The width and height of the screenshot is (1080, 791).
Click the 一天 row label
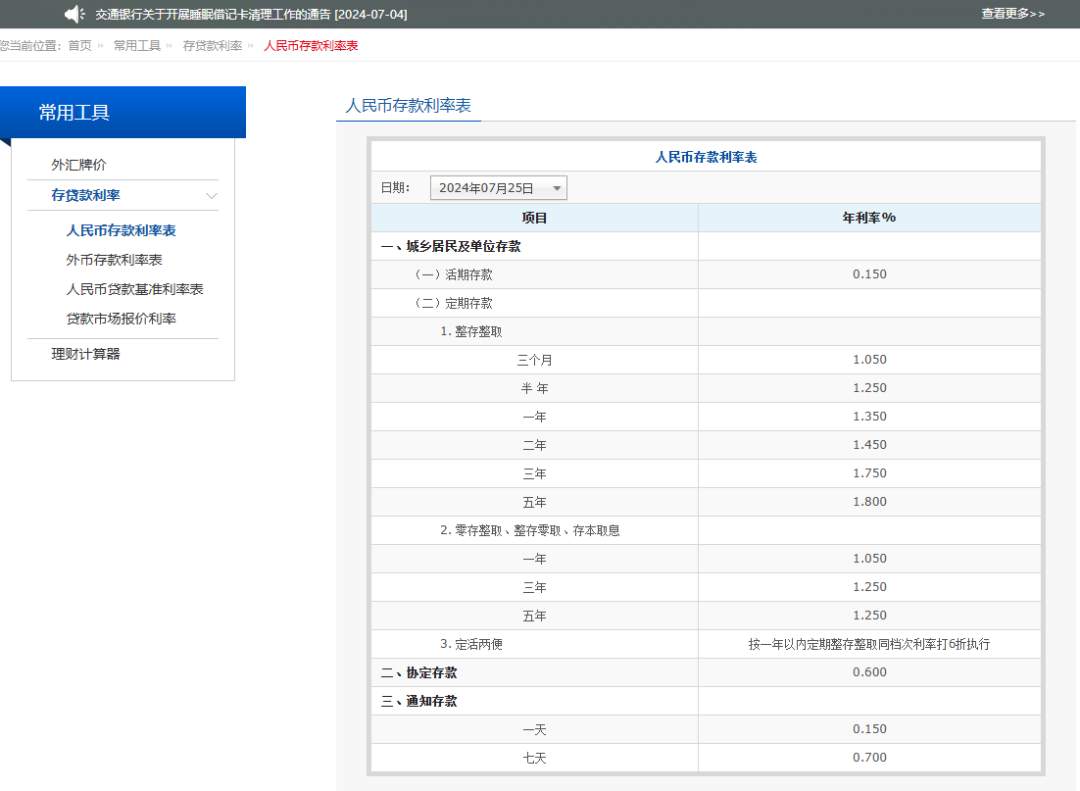[x=534, y=730]
